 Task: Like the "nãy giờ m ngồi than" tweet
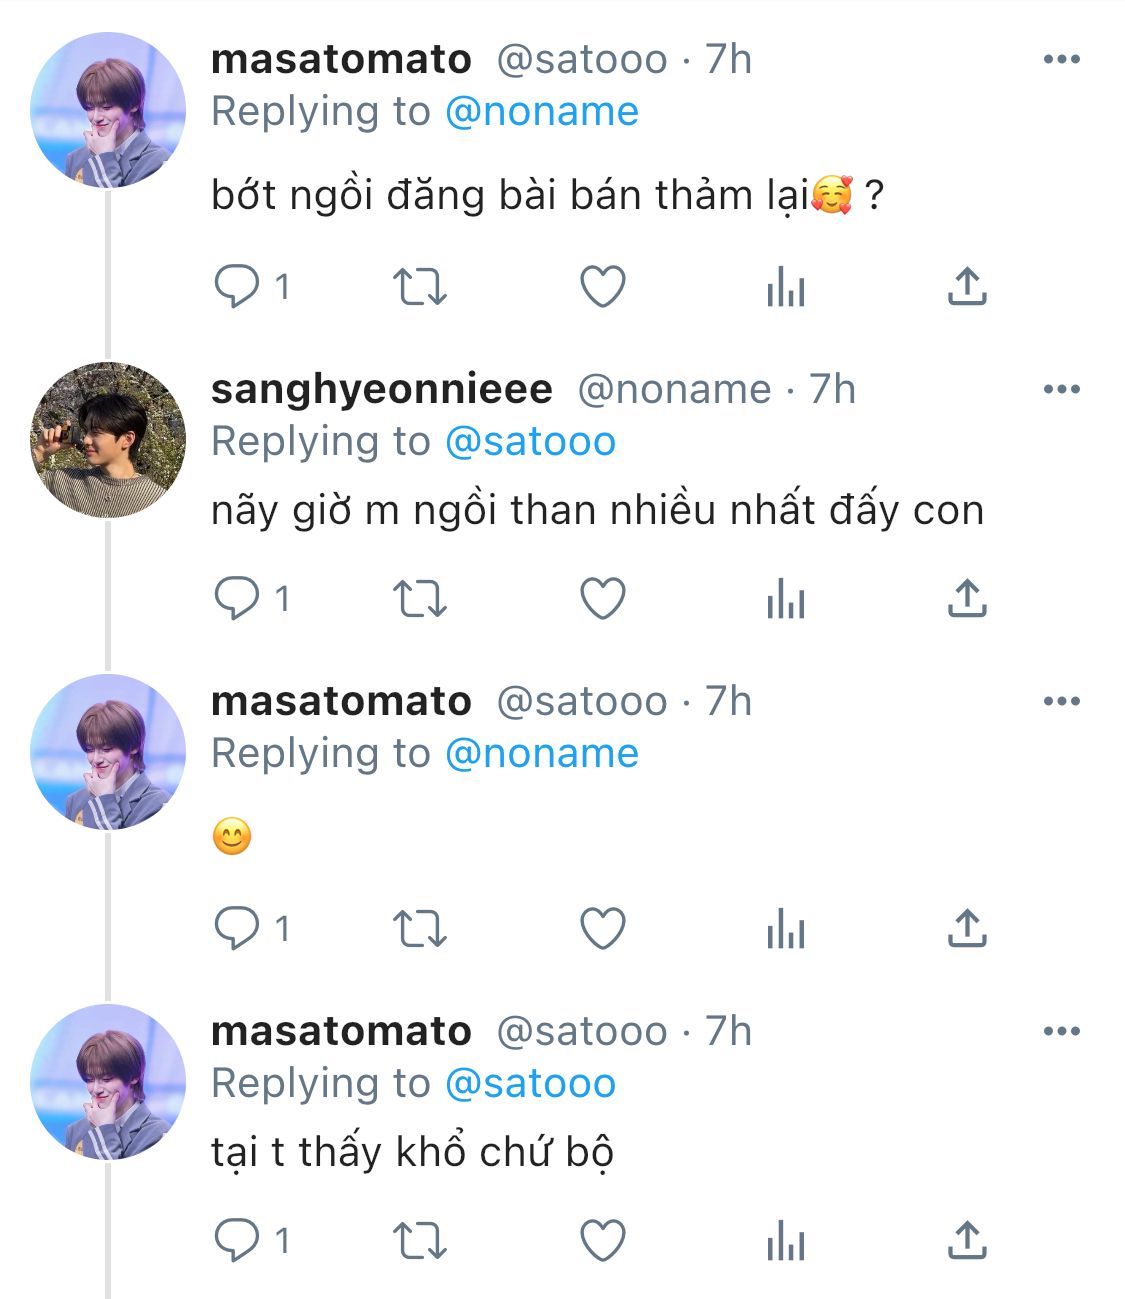coord(603,598)
